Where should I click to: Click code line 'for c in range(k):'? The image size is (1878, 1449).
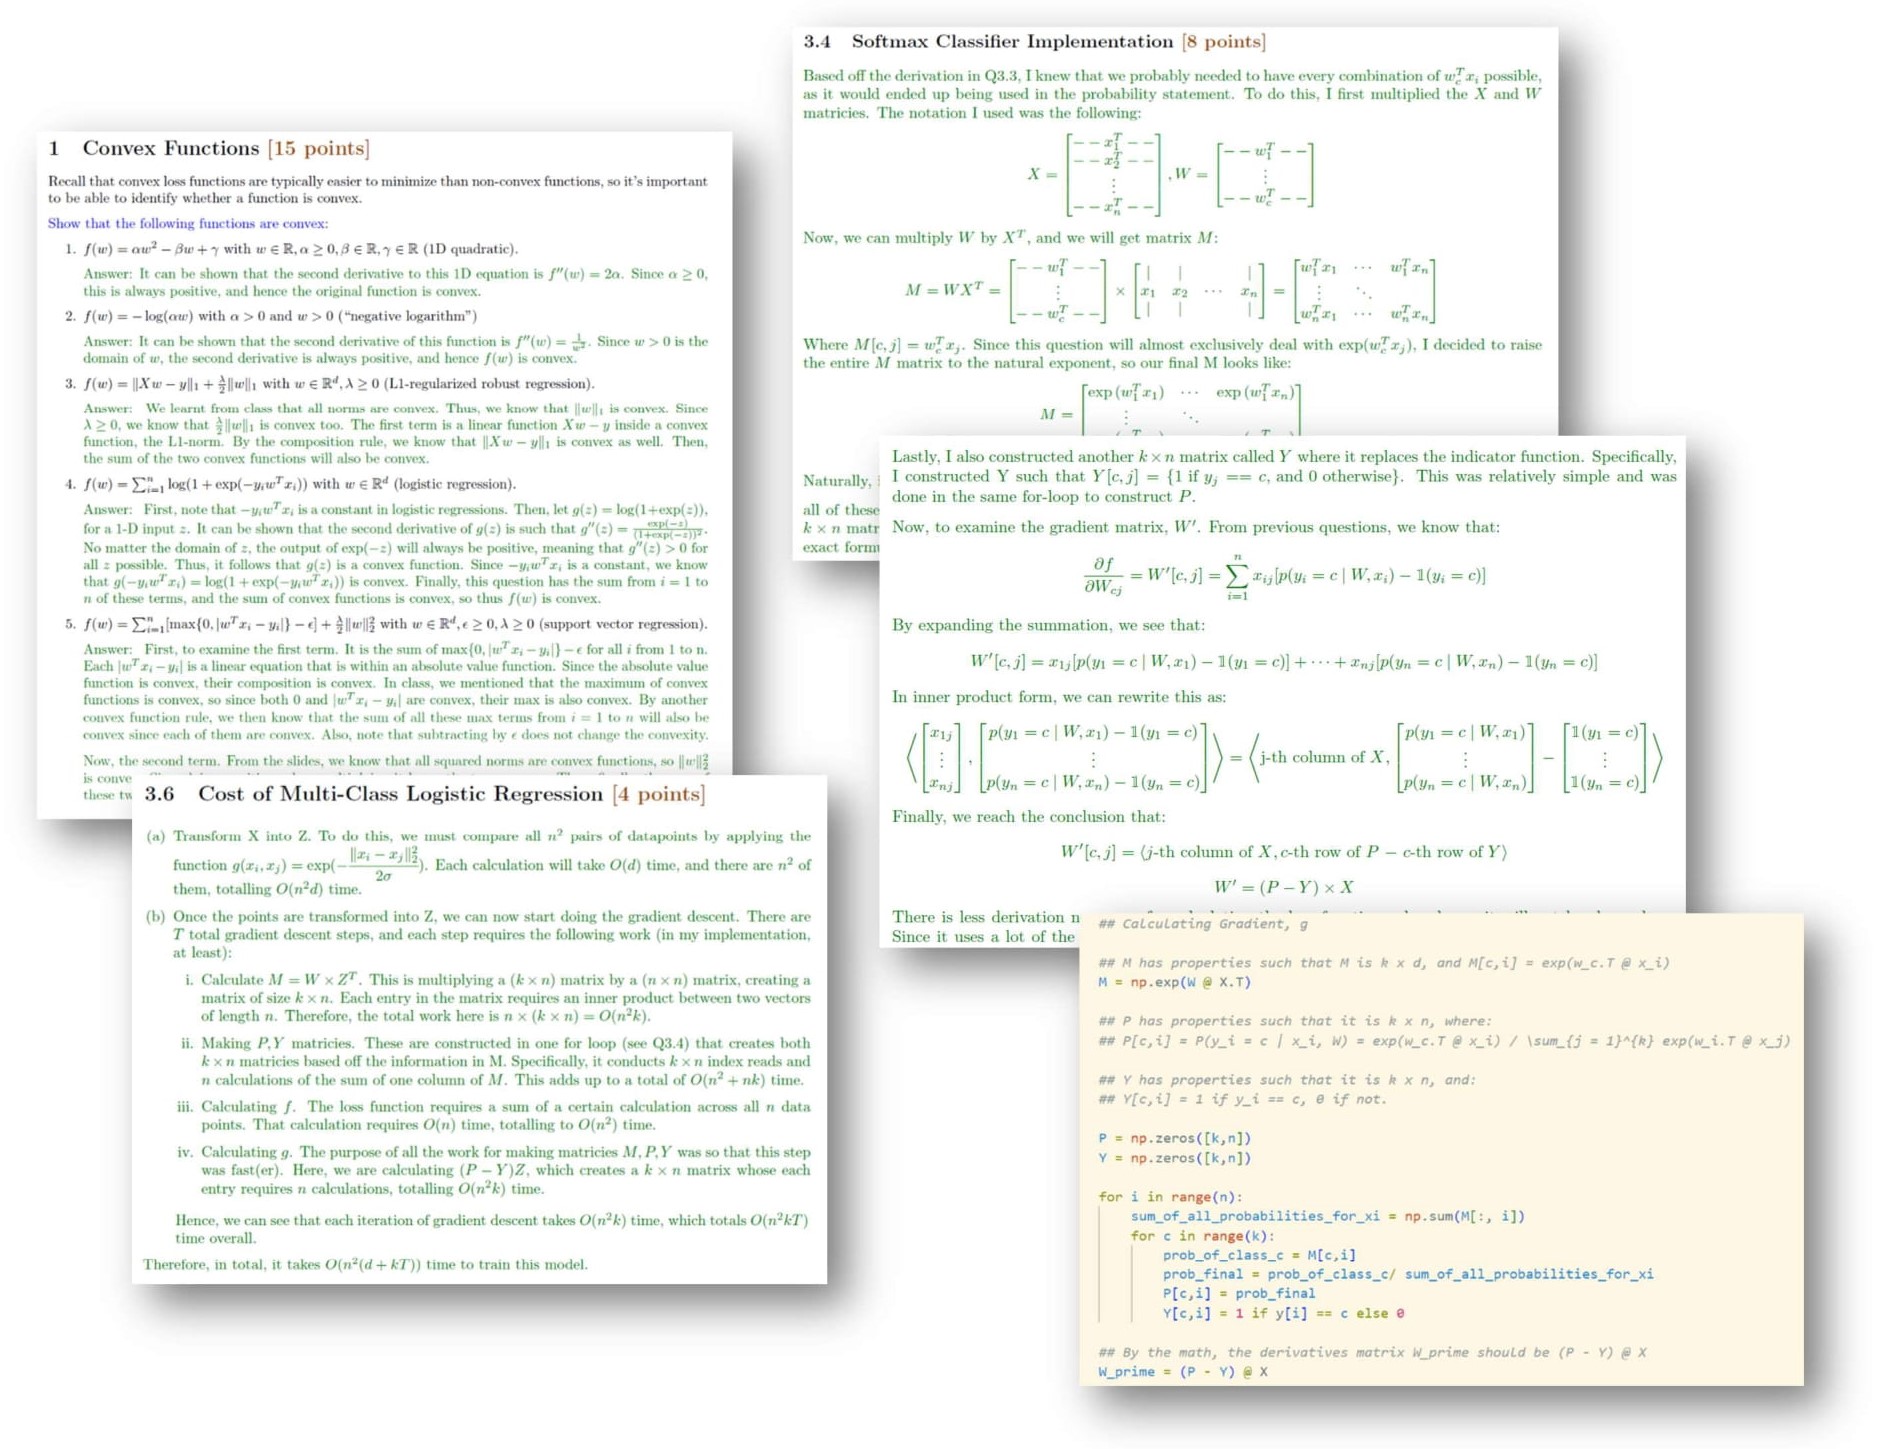1203,1235
